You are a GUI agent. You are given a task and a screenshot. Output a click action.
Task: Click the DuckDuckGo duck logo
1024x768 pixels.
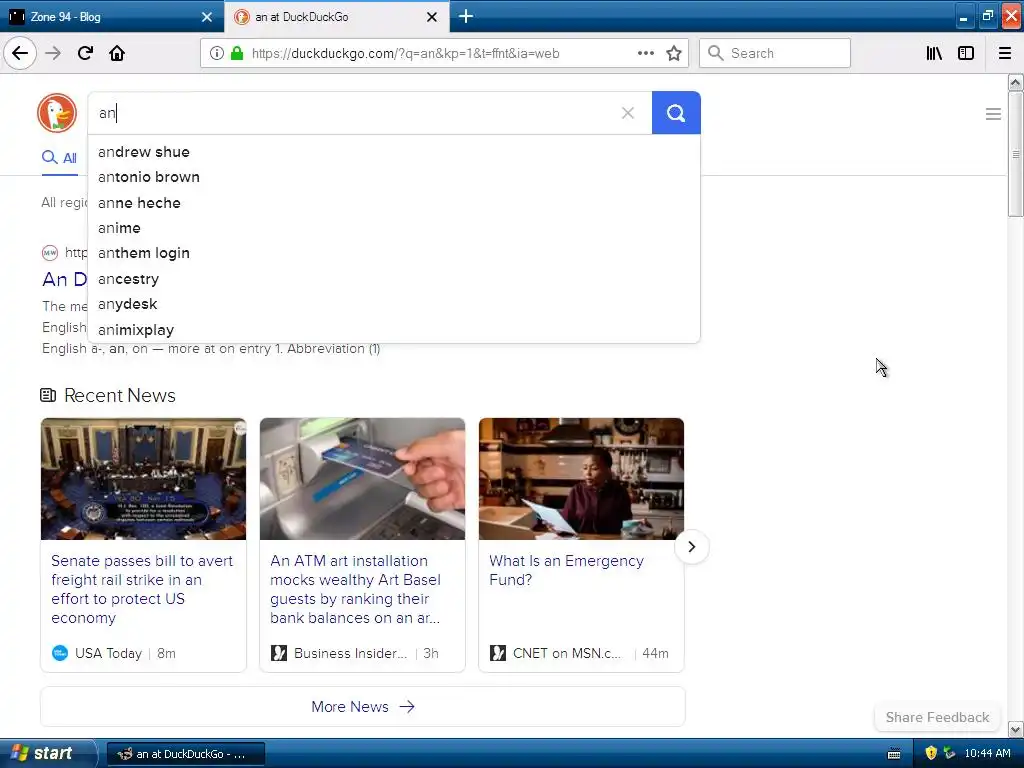pos(57,113)
